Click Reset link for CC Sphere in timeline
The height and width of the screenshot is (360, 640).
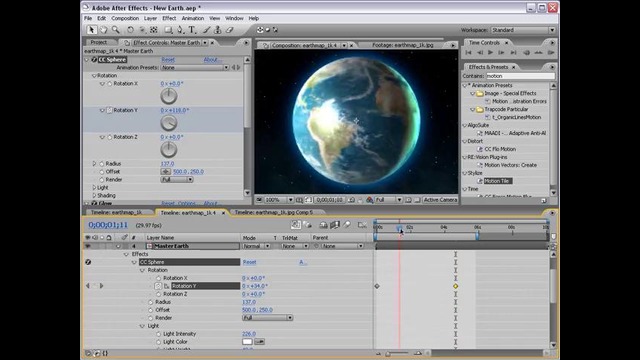point(249,262)
